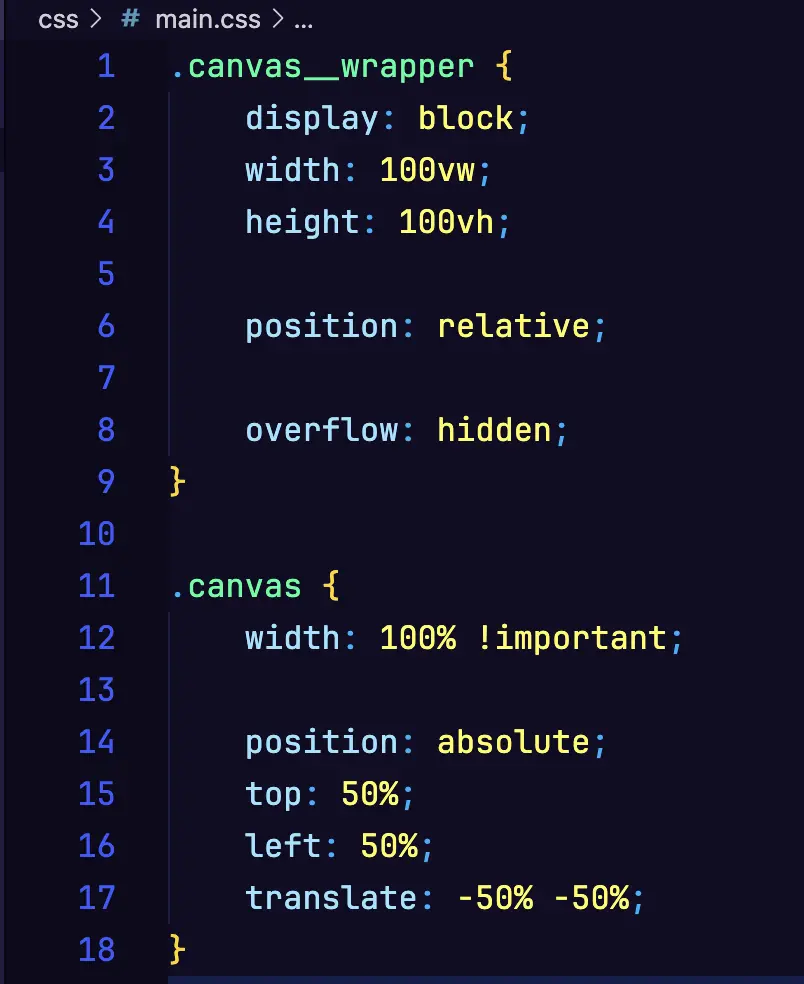Click the overflow hidden value
804x984 pixels.
click(494, 430)
